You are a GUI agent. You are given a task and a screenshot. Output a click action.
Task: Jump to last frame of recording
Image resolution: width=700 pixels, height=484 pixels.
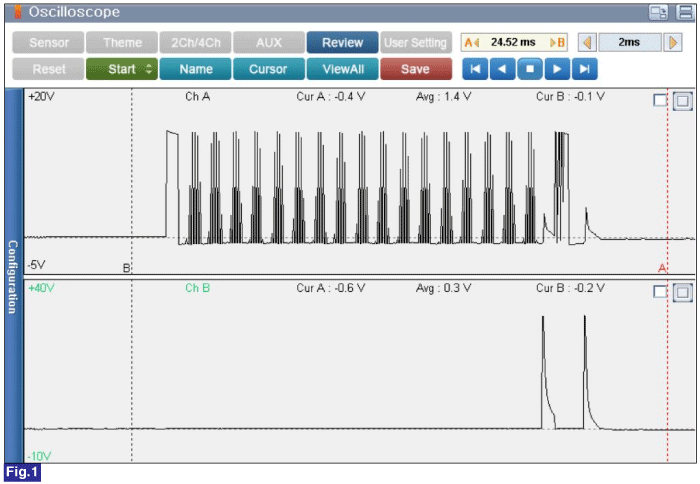584,69
